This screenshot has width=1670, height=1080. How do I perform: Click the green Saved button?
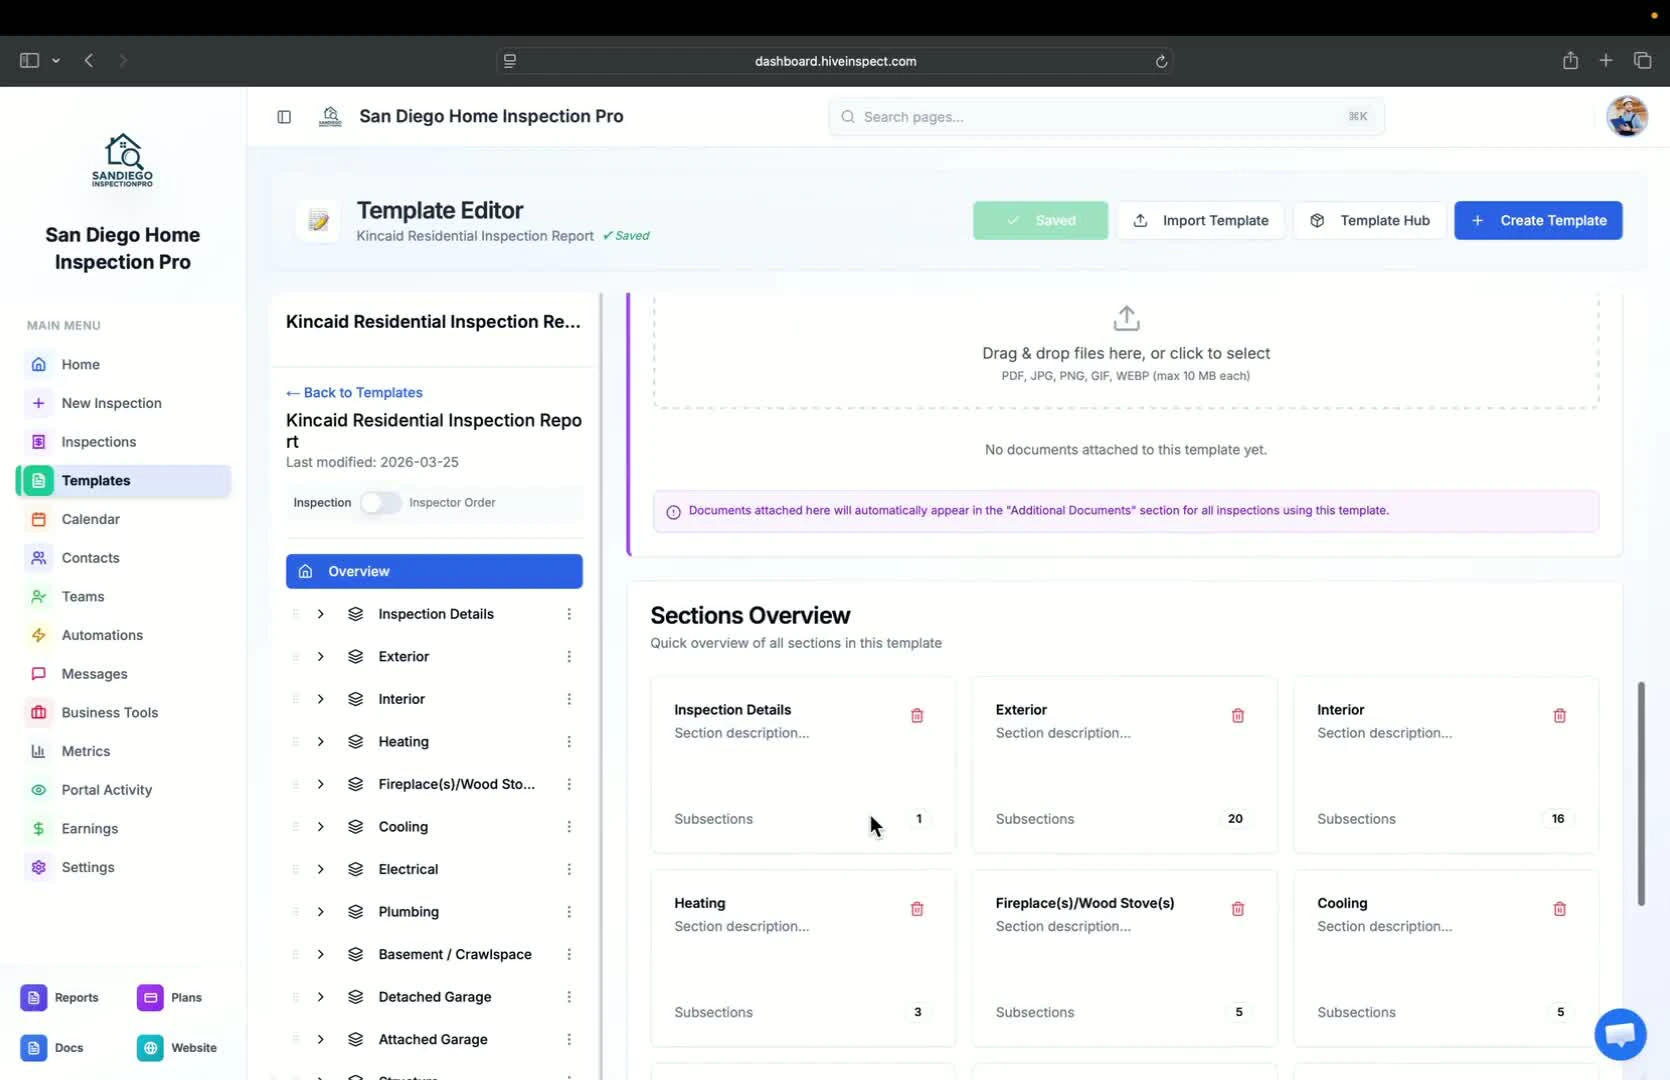(1040, 221)
